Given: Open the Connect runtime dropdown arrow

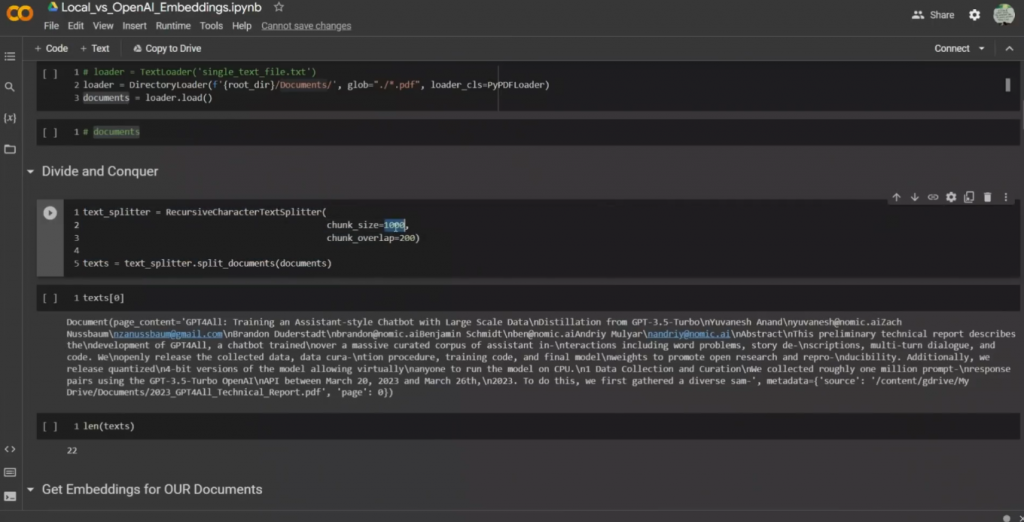Looking at the screenshot, I should click(x=982, y=48).
